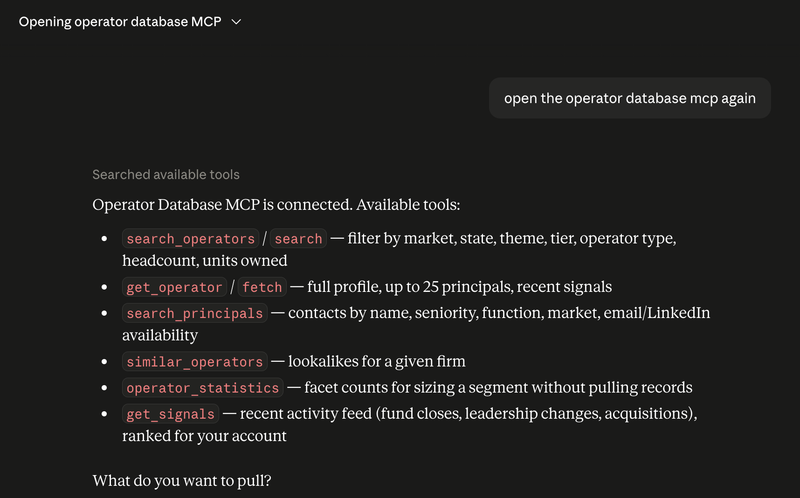Click the 'Operator Database MCP is connected' line
Screen dimensions: 800x498
276,205
